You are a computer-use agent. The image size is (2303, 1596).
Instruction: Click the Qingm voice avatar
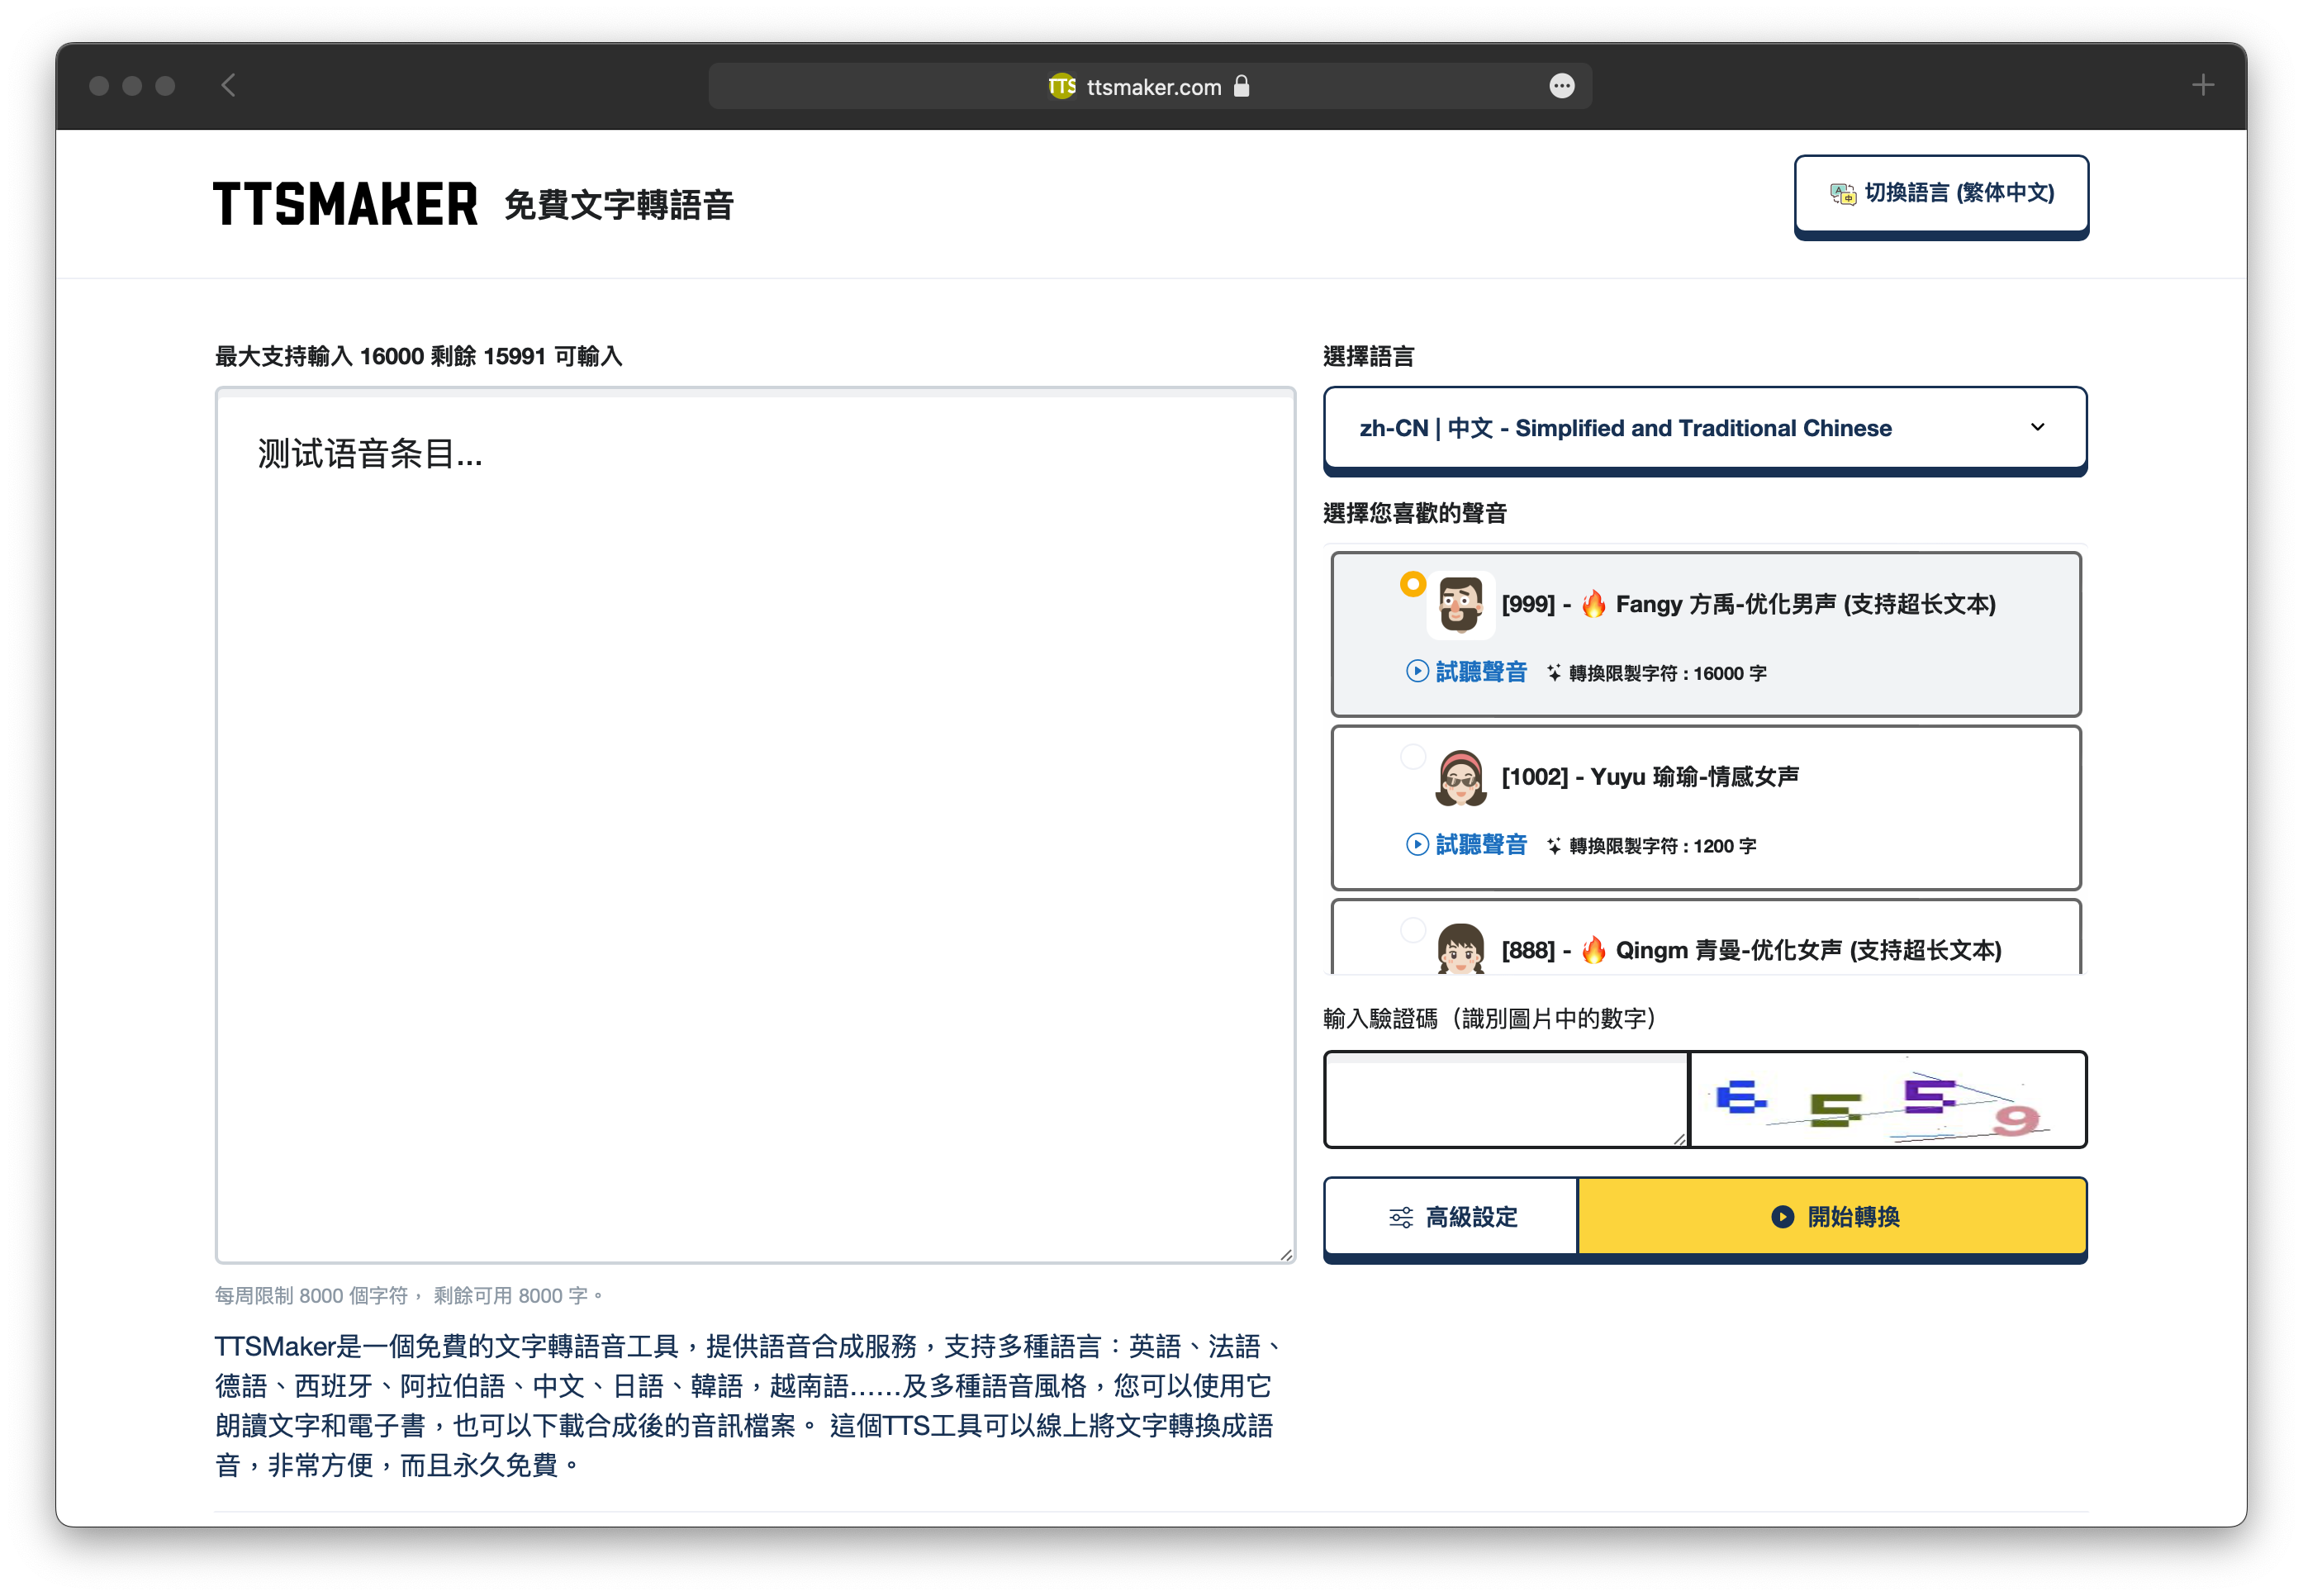tap(1460, 948)
